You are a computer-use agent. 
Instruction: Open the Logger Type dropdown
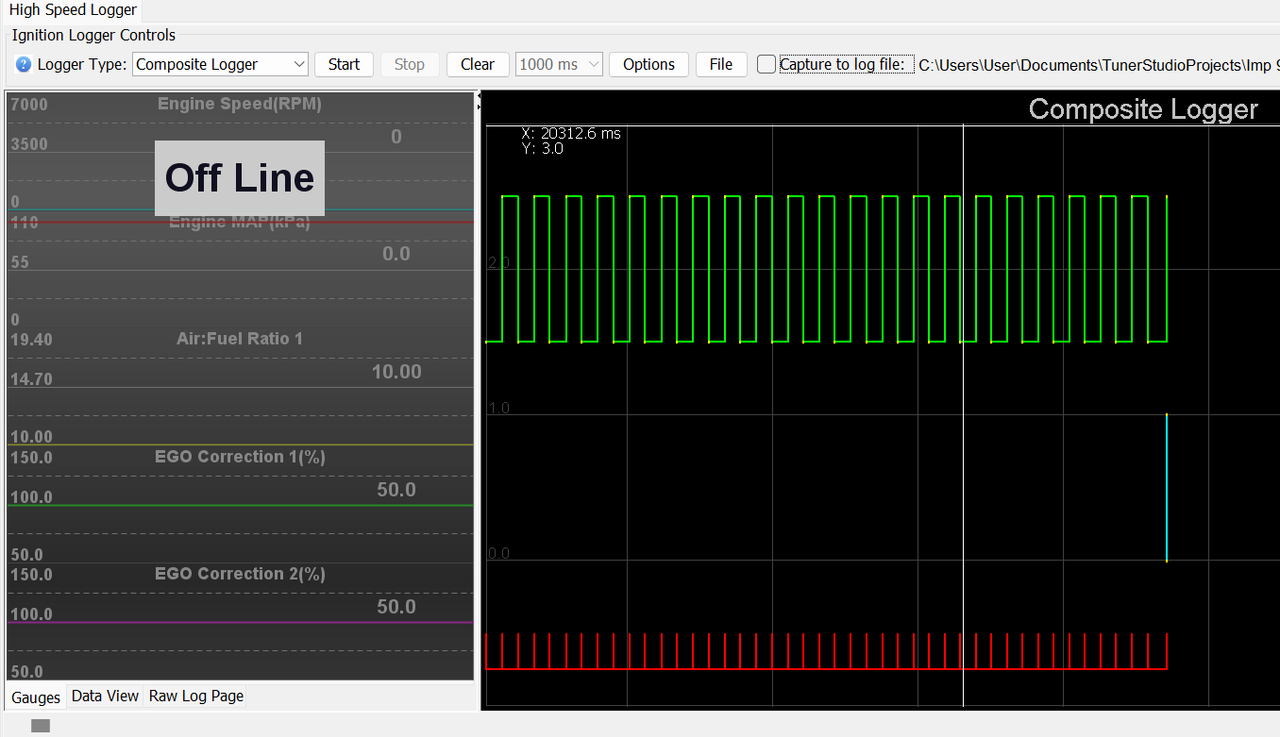(220, 64)
